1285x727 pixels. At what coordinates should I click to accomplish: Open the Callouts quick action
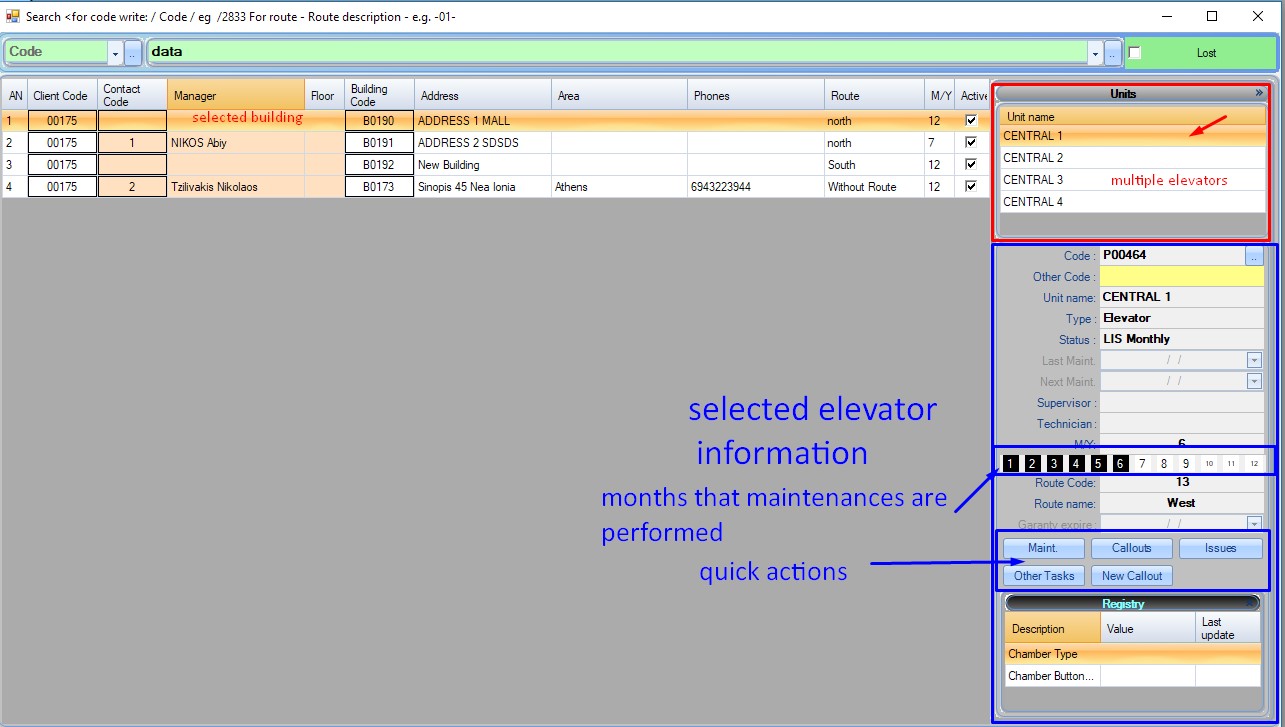(x=1131, y=548)
